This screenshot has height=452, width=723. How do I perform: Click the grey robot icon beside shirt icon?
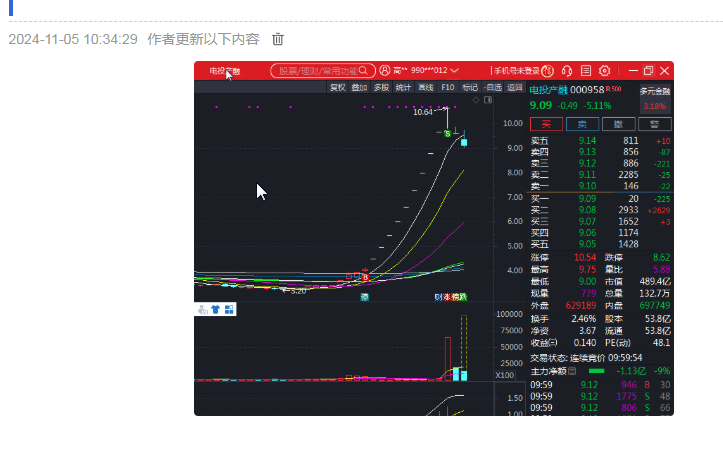point(202,309)
